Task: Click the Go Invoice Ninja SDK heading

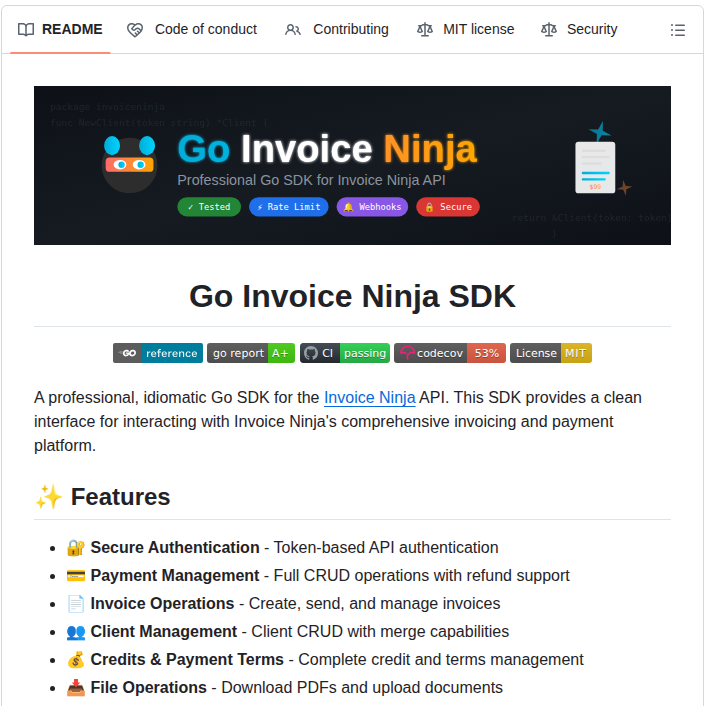Action: [352, 296]
